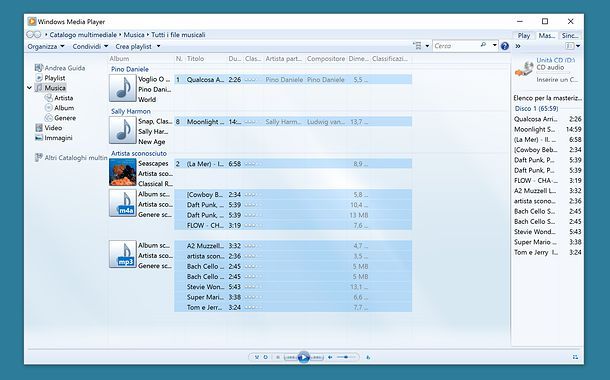The width and height of the screenshot is (610, 380).
Task: Click the Crea playlist button
Action: (133, 46)
